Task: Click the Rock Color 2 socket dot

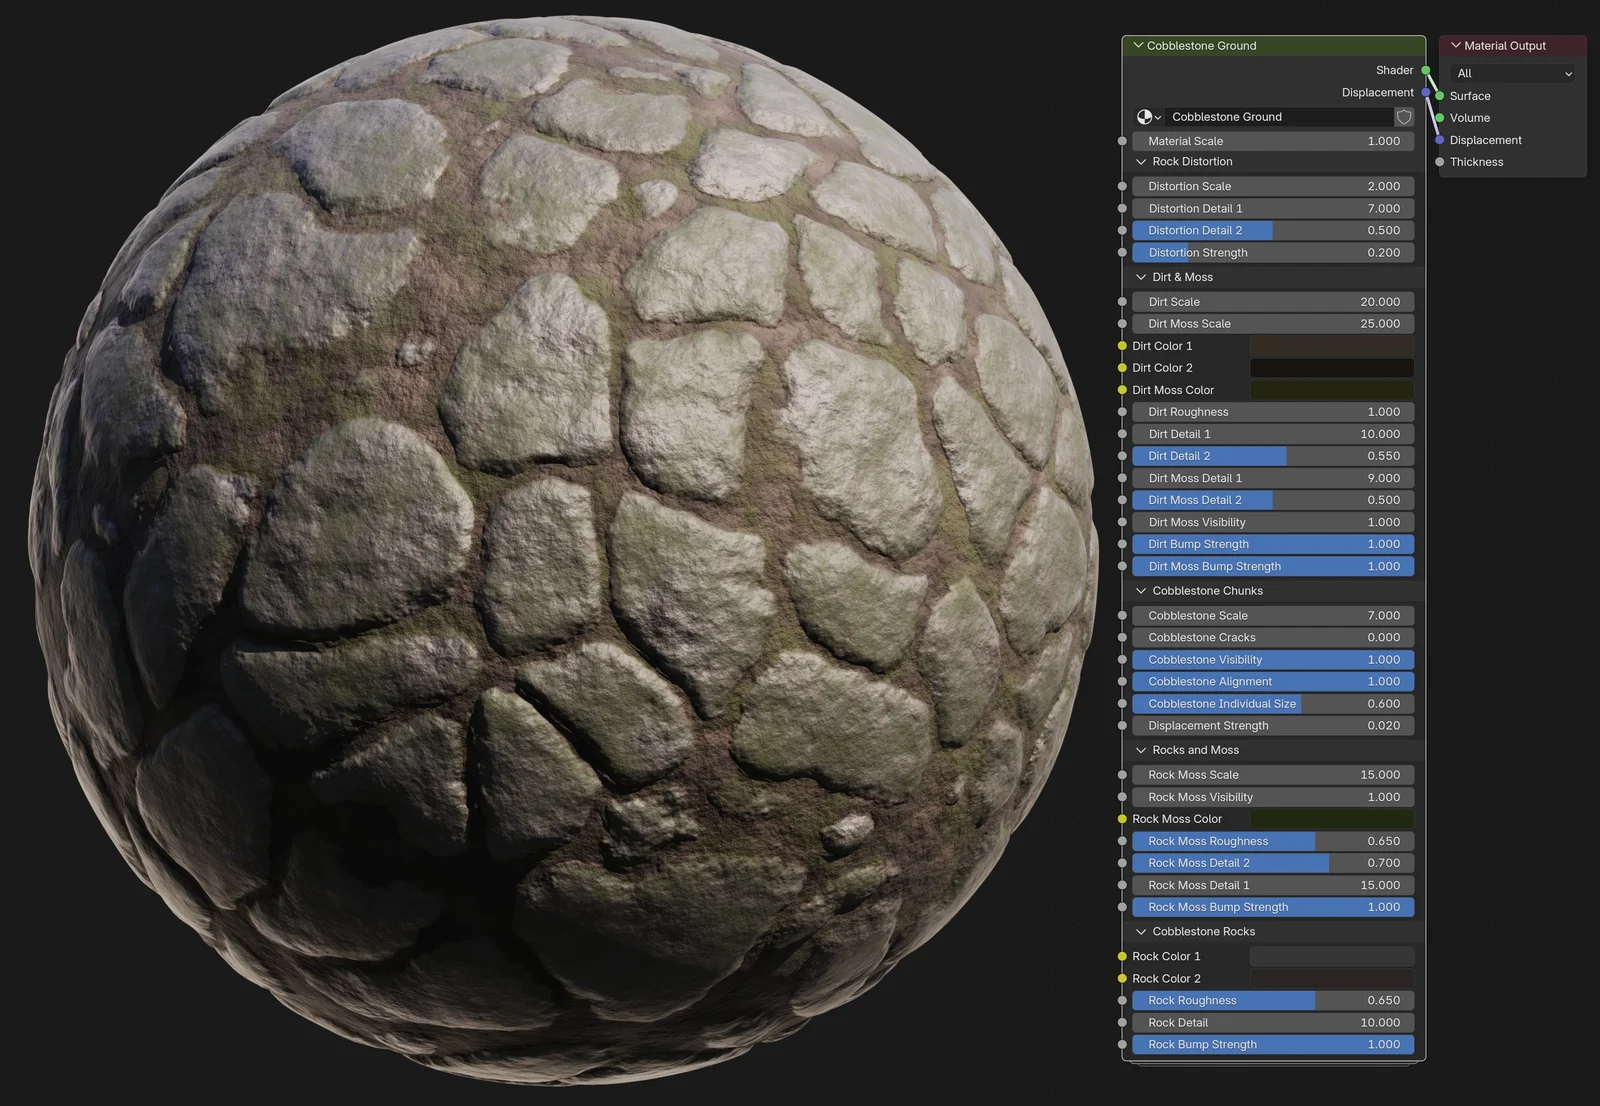Action: pyautogui.click(x=1121, y=978)
